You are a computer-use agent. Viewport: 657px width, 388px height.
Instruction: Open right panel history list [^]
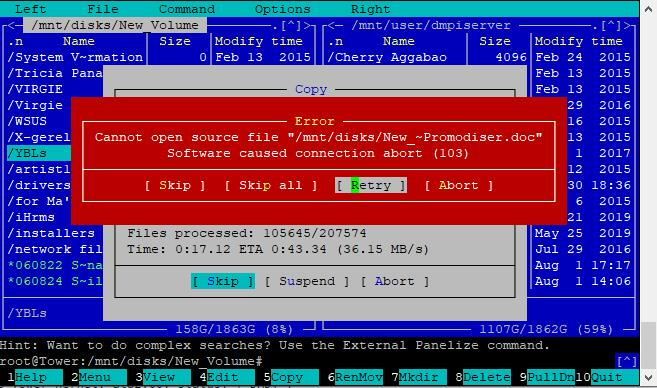point(611,25)
